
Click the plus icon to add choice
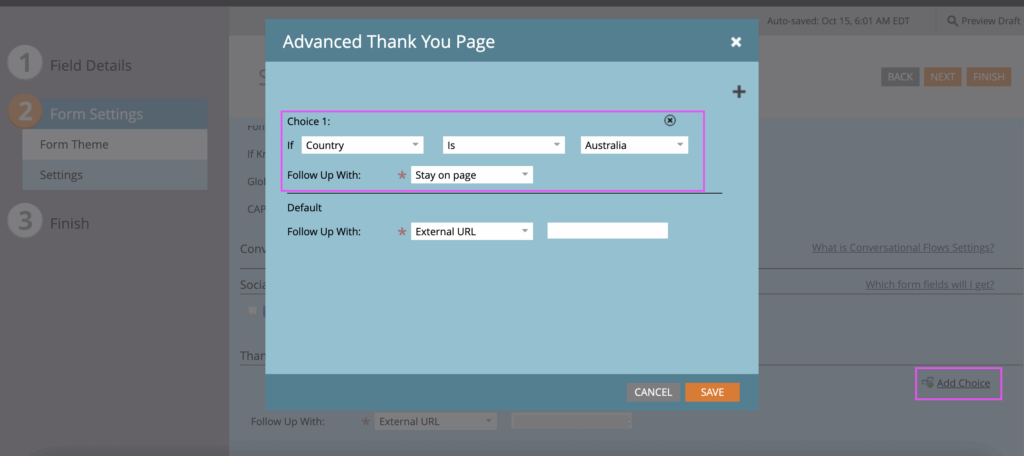(x=739, y=92)
